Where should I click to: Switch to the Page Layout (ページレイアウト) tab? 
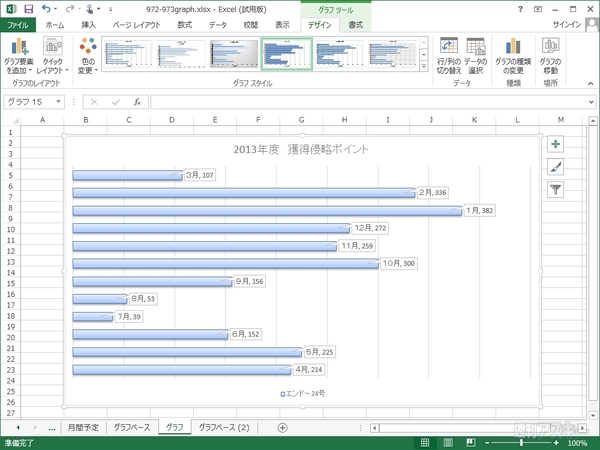[136, 25]
